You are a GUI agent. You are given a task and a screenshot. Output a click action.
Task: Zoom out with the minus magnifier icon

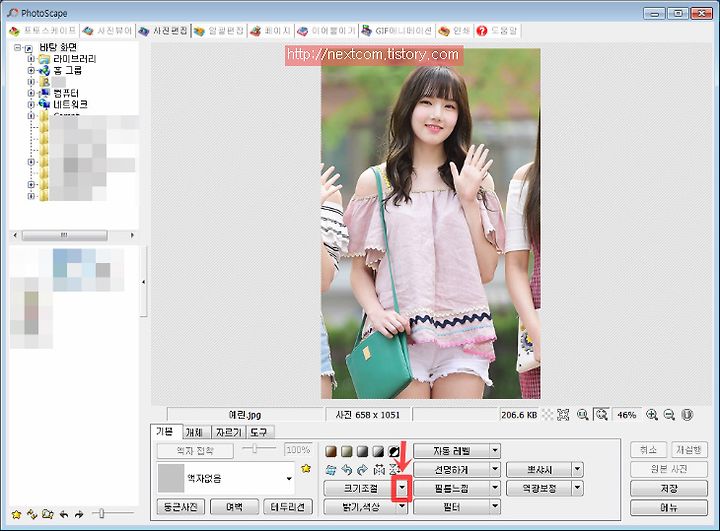pyautogui.click(x=669, y=415)
